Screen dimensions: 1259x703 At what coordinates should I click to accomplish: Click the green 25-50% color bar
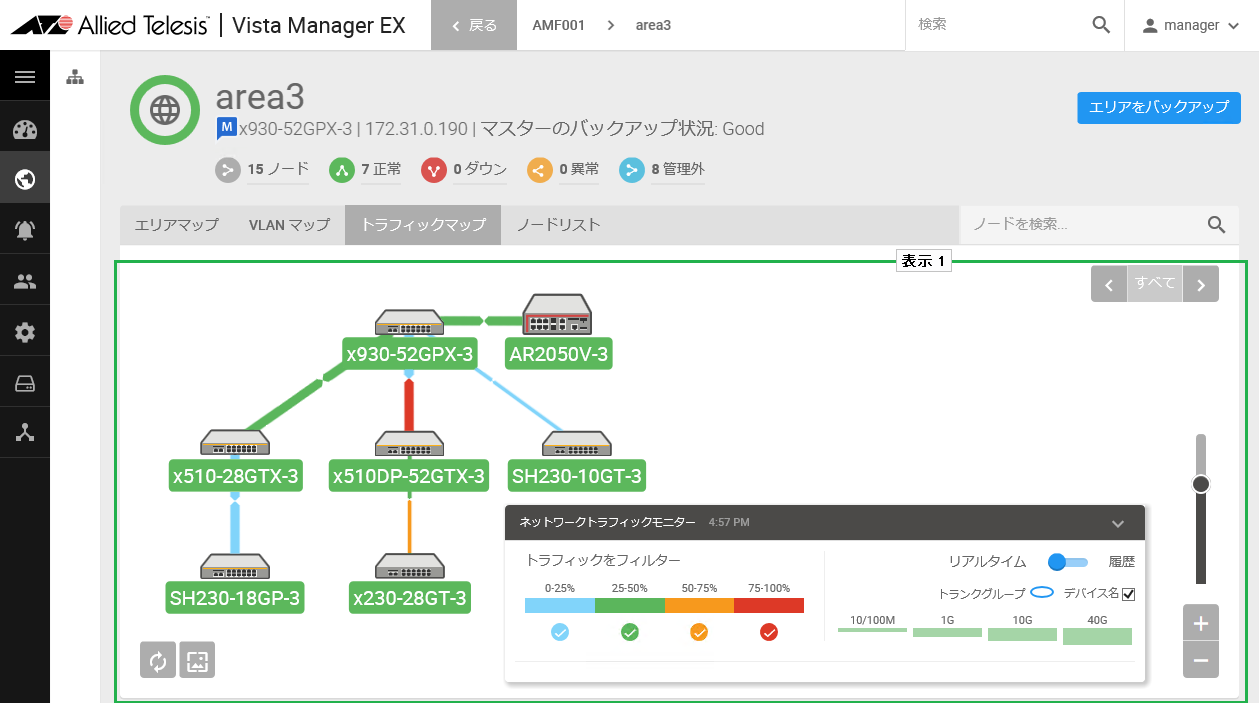point(630,605)
